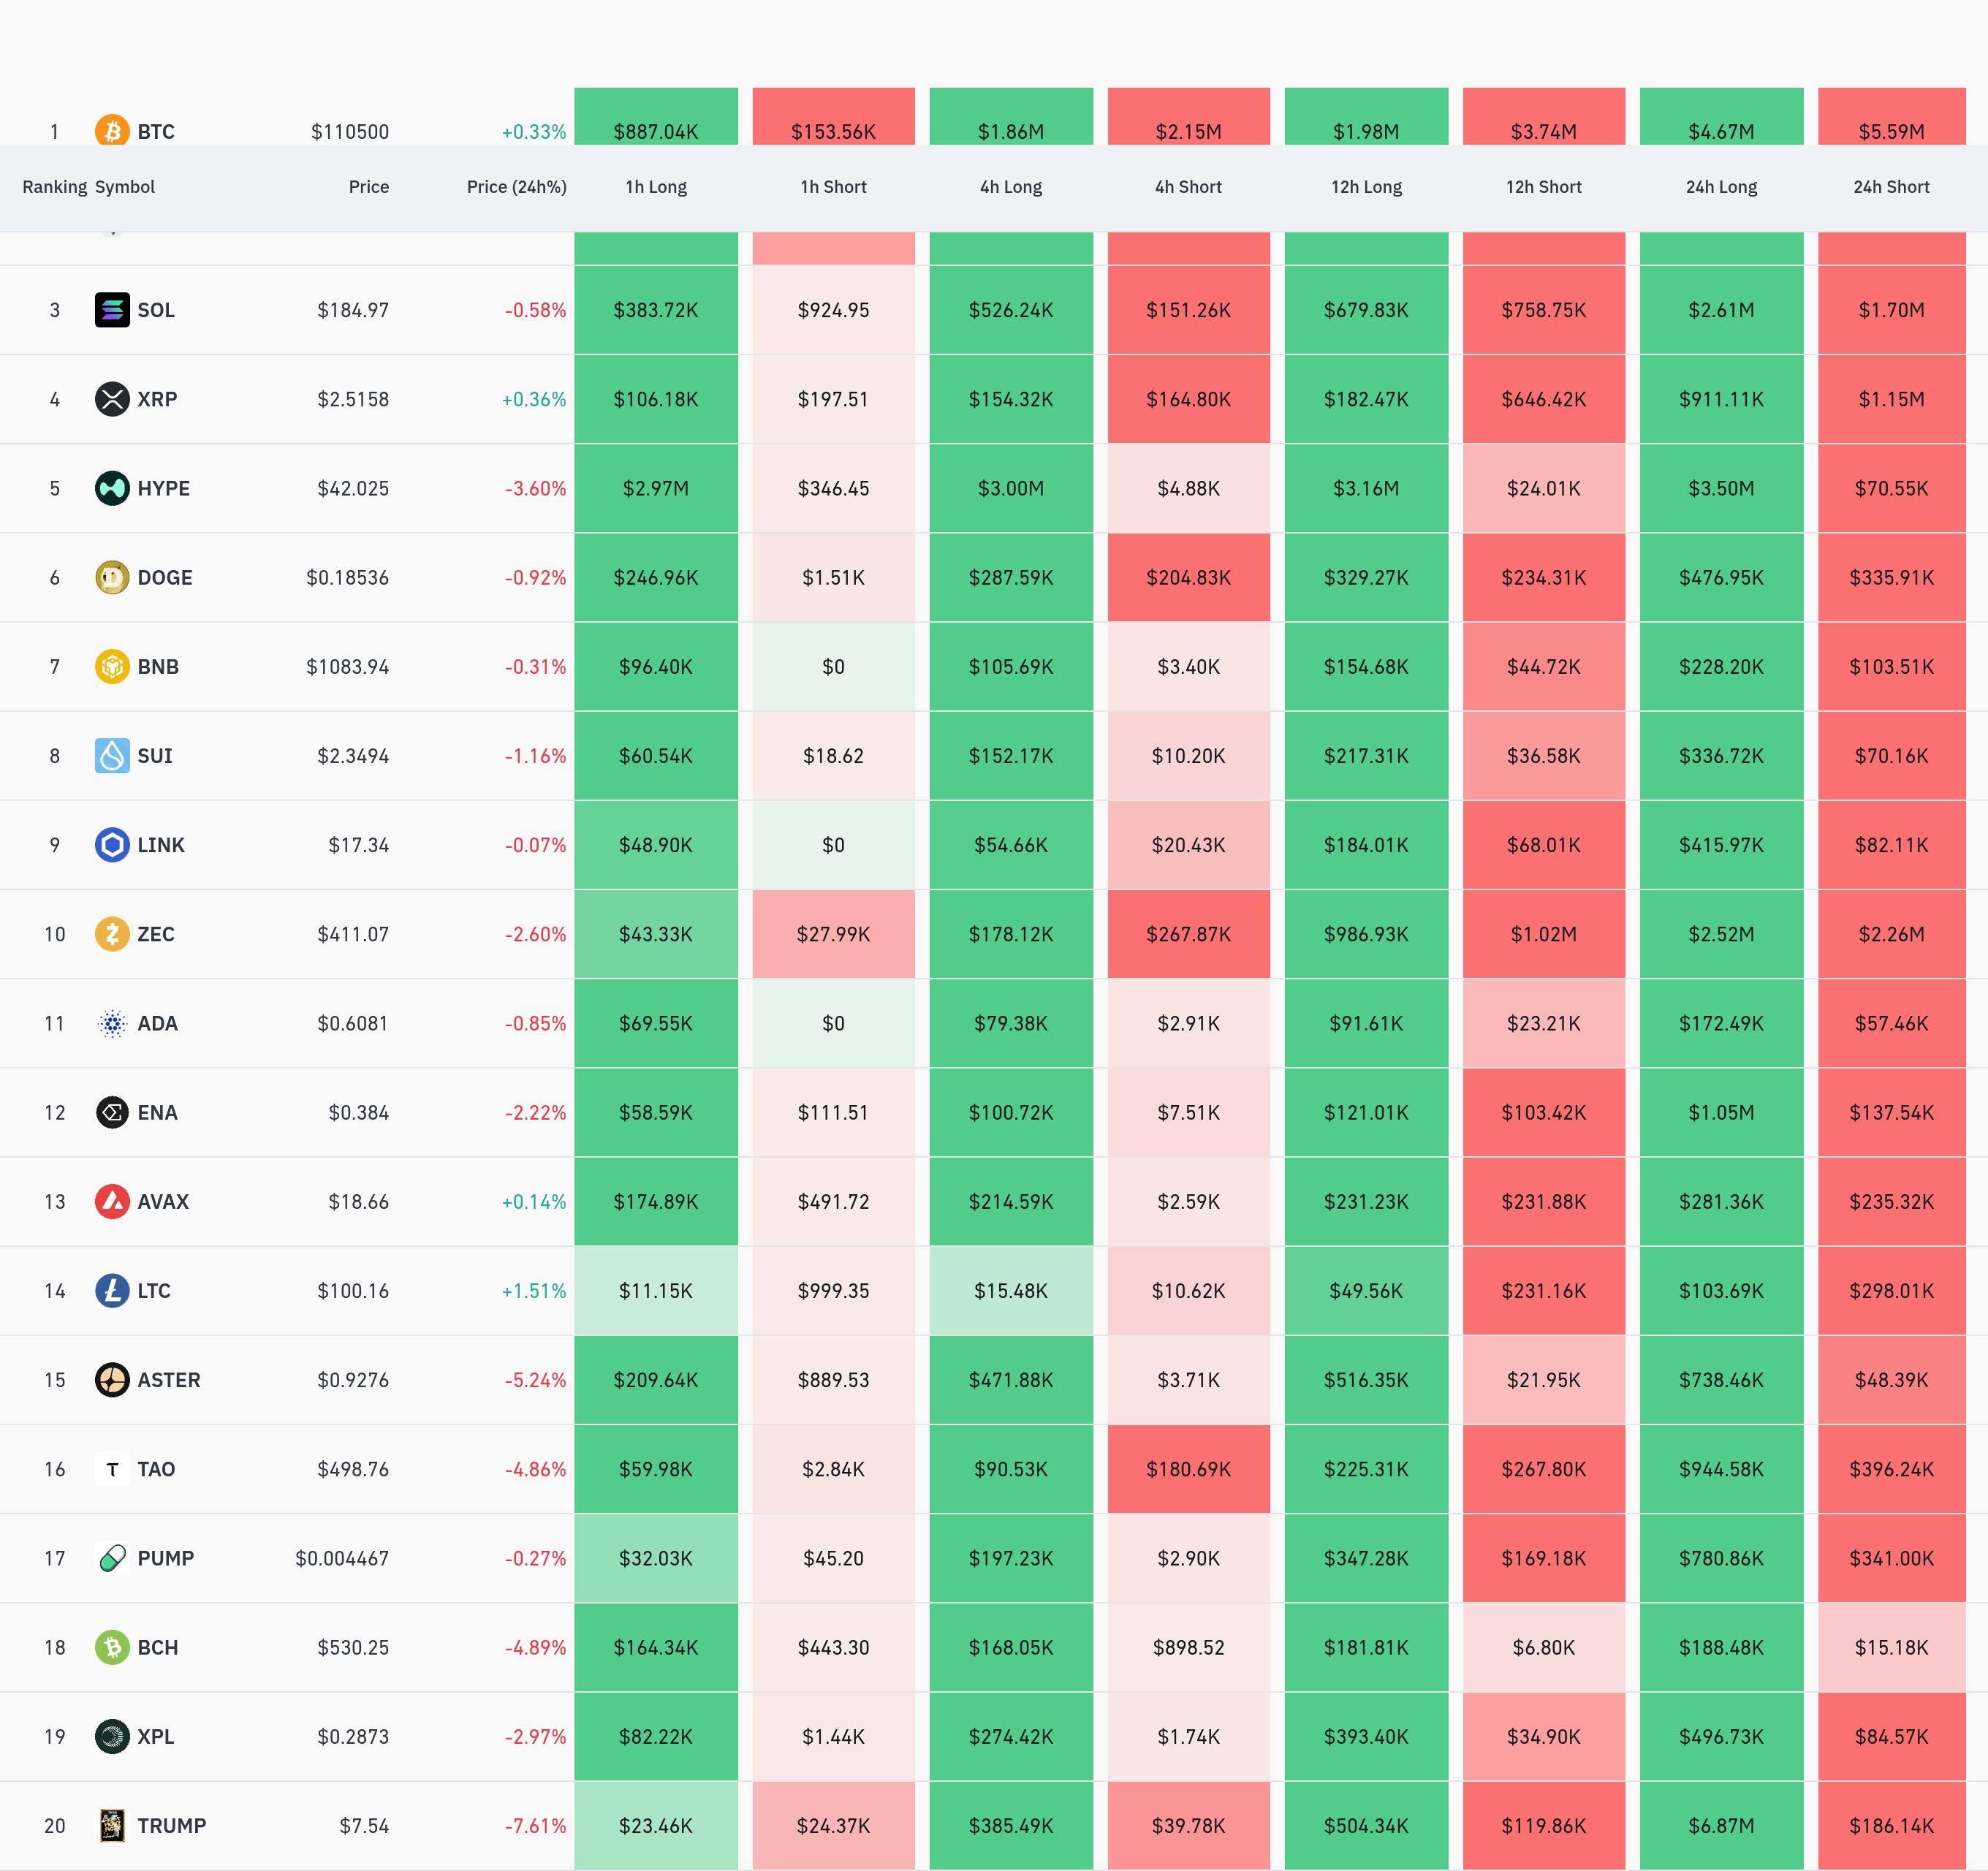Click the TRUMP coin icon
Viewport: 1988px width, 1871px height.
[112, 1826]
